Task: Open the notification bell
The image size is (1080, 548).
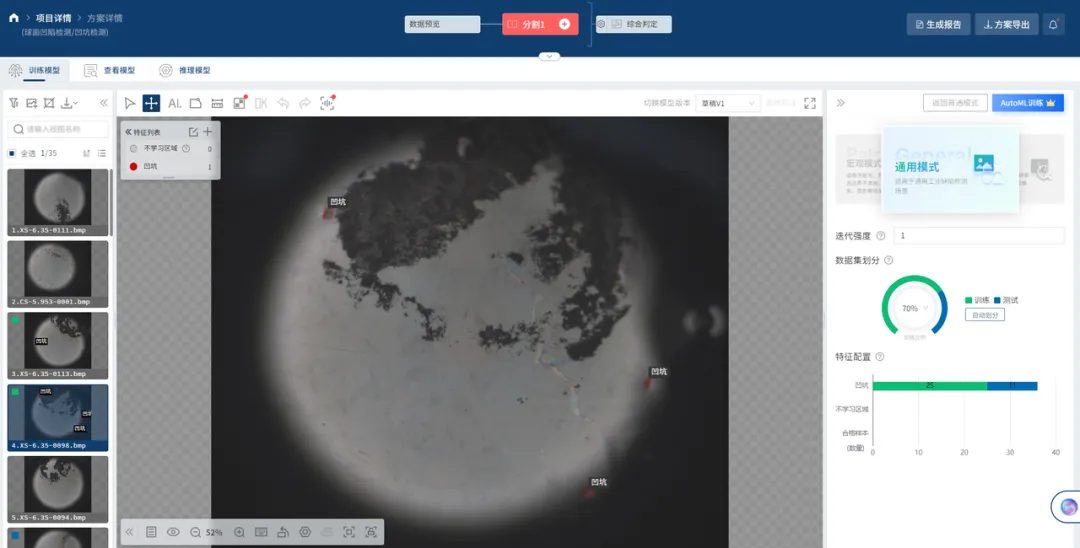Action: (x=1052, y=24)
